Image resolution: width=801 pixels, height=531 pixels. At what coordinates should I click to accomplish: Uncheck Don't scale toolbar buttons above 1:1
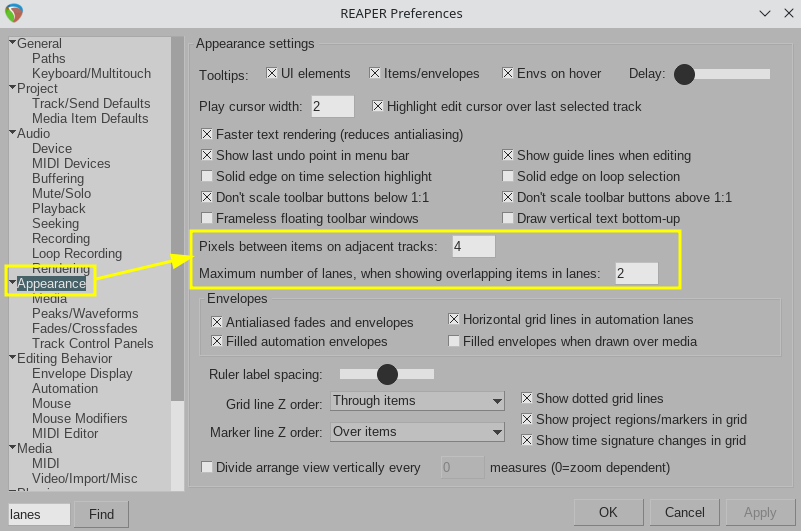(507, 197)
